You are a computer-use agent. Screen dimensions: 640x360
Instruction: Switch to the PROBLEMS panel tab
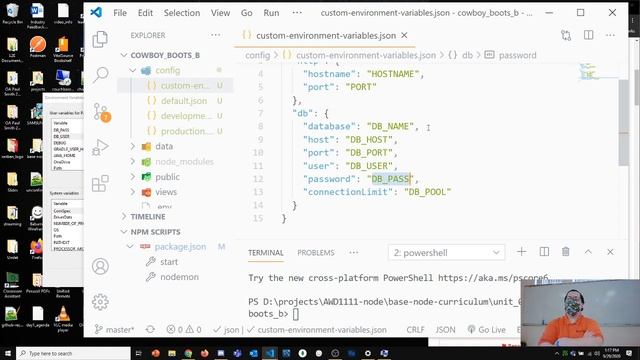coord(316,253)
